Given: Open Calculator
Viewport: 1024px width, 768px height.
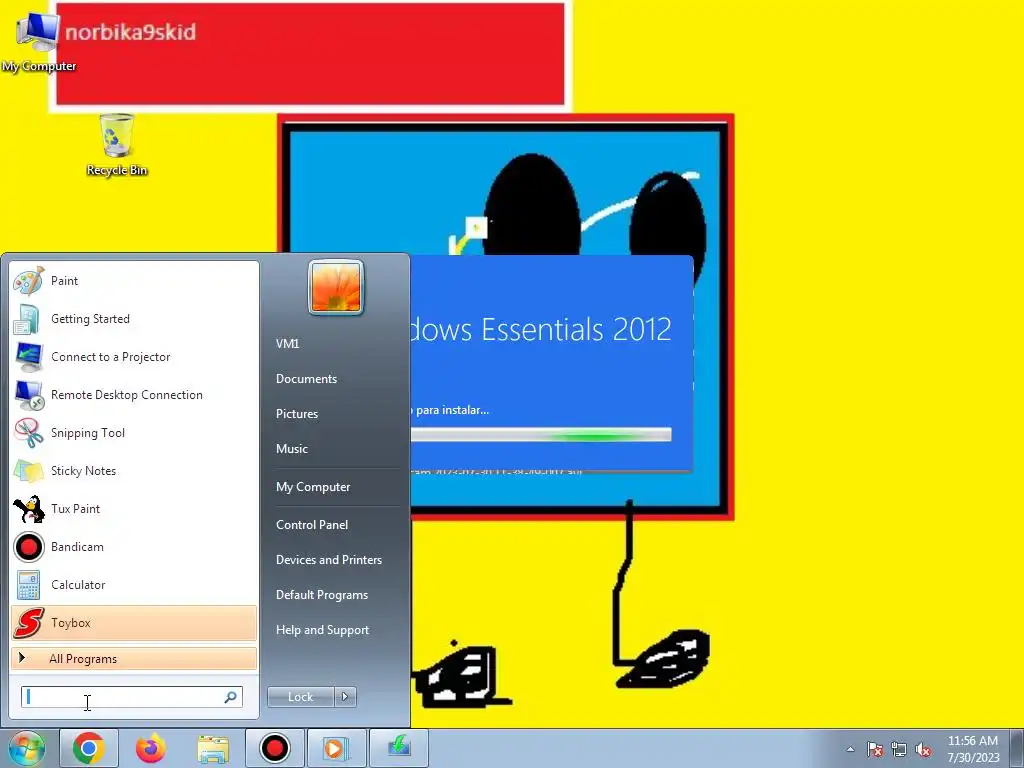Looking at the screenshot, I should [x=134, y=584].
